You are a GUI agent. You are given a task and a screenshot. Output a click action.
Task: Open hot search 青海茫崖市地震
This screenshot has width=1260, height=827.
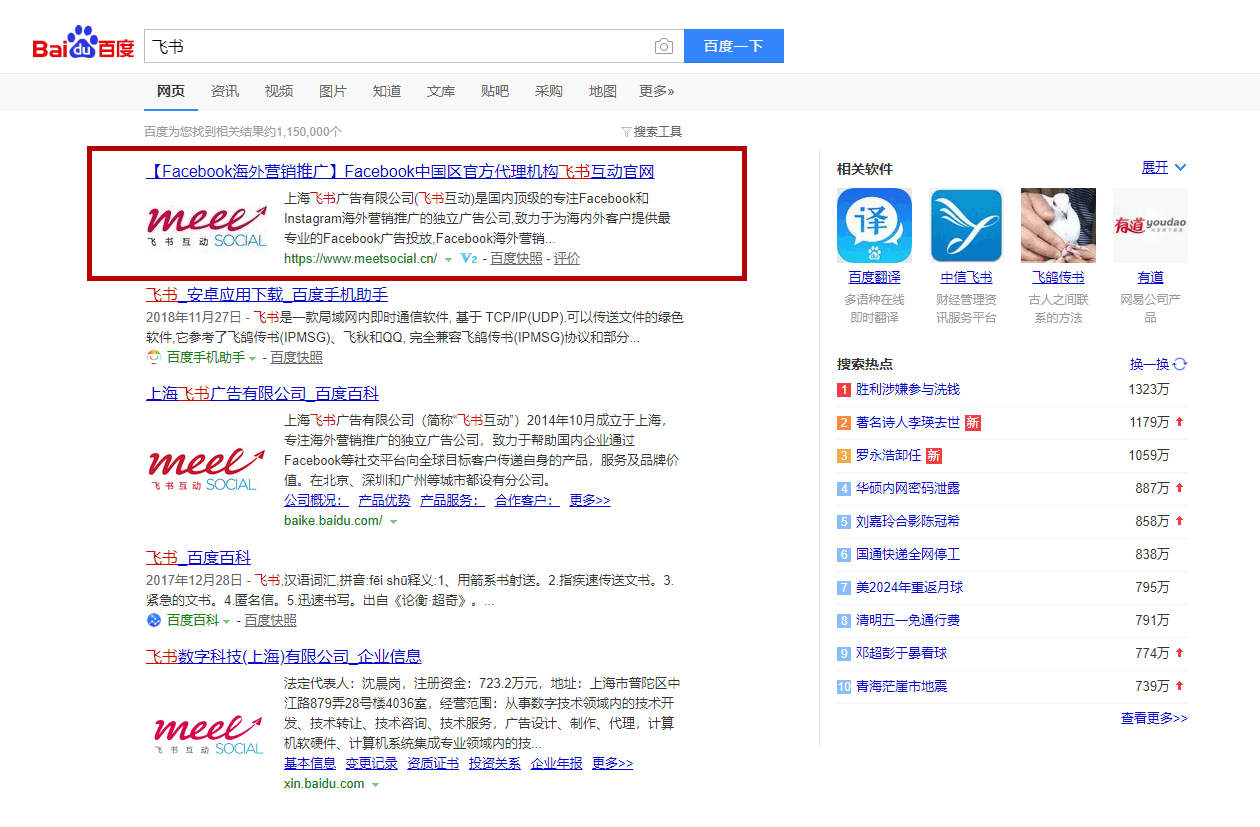tap(902, 686)
